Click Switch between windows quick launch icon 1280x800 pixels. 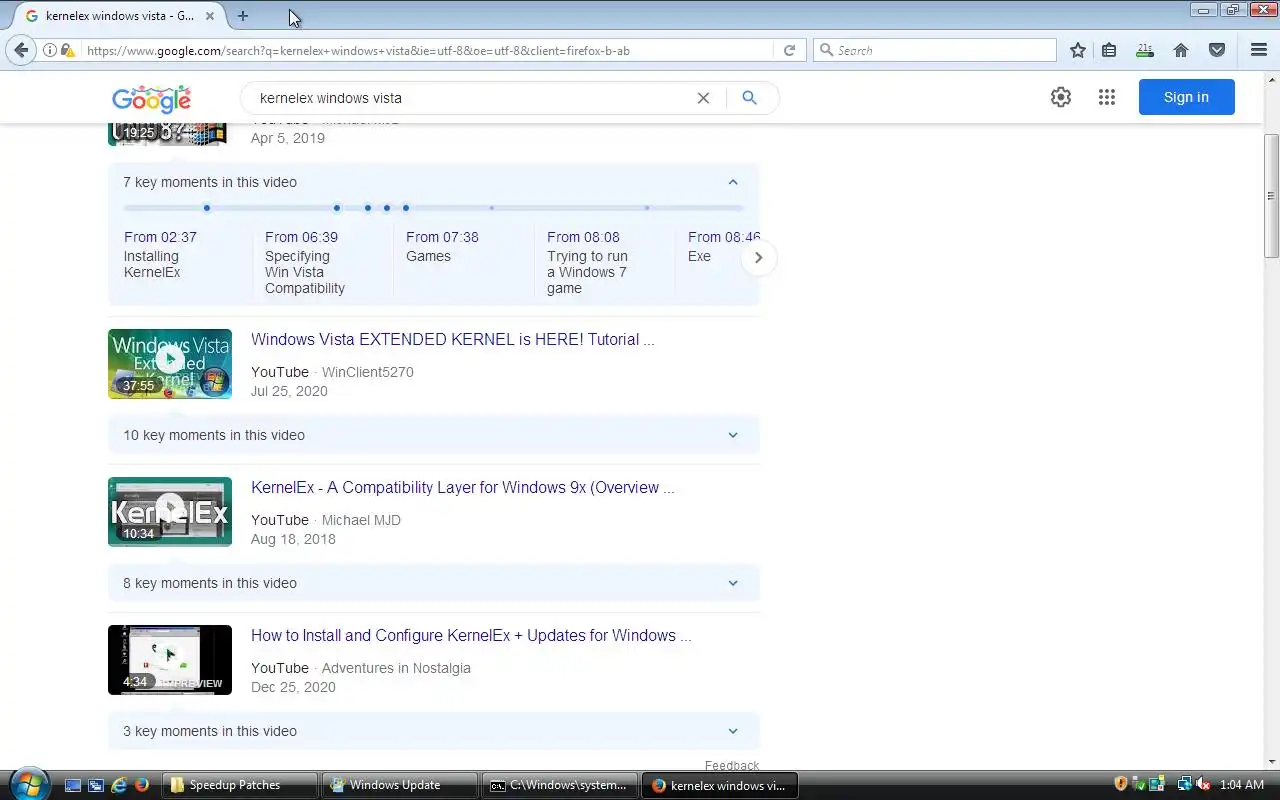(x=96, y=785)
